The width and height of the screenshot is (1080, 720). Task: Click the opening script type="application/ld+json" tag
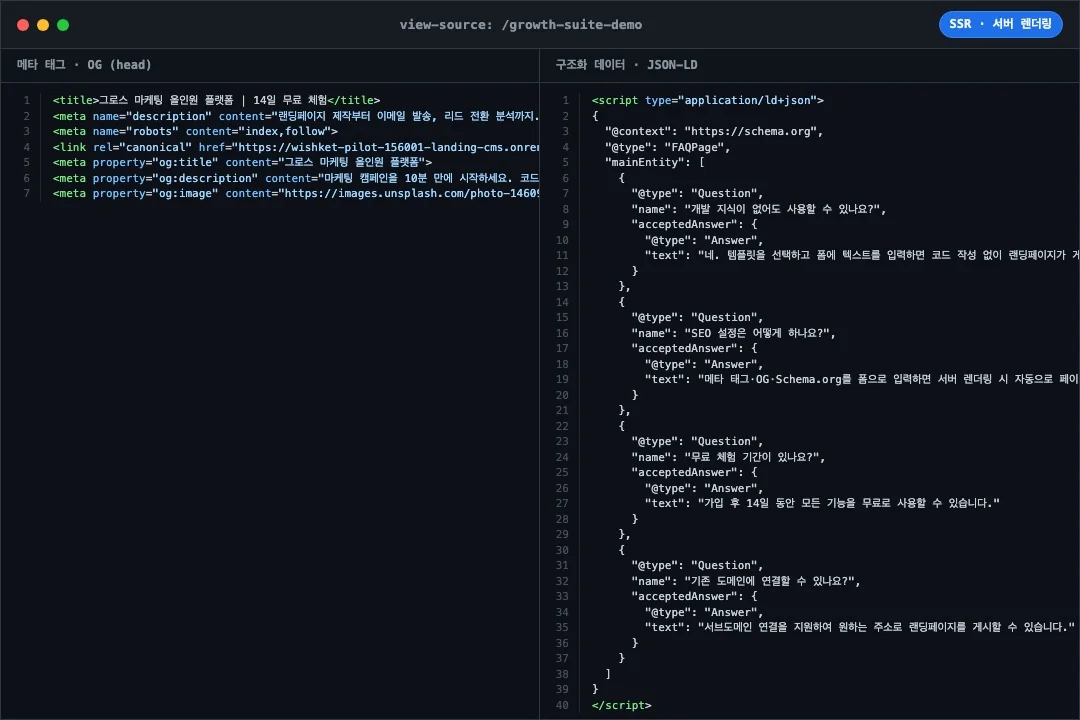coord(707,100)
